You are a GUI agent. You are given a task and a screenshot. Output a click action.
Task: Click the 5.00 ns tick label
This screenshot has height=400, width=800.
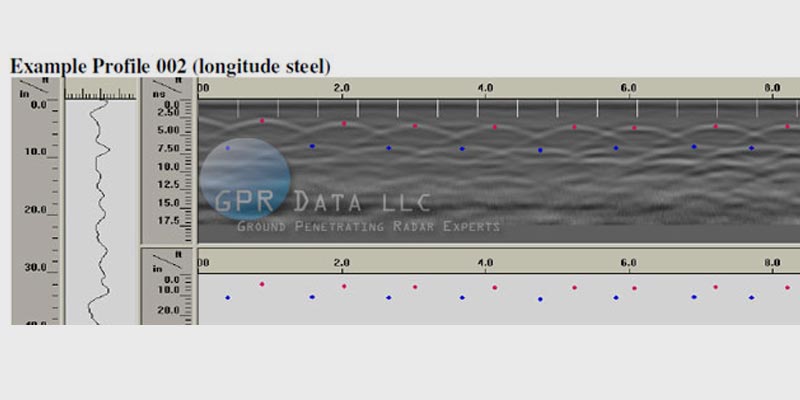(x=170, y=130)
